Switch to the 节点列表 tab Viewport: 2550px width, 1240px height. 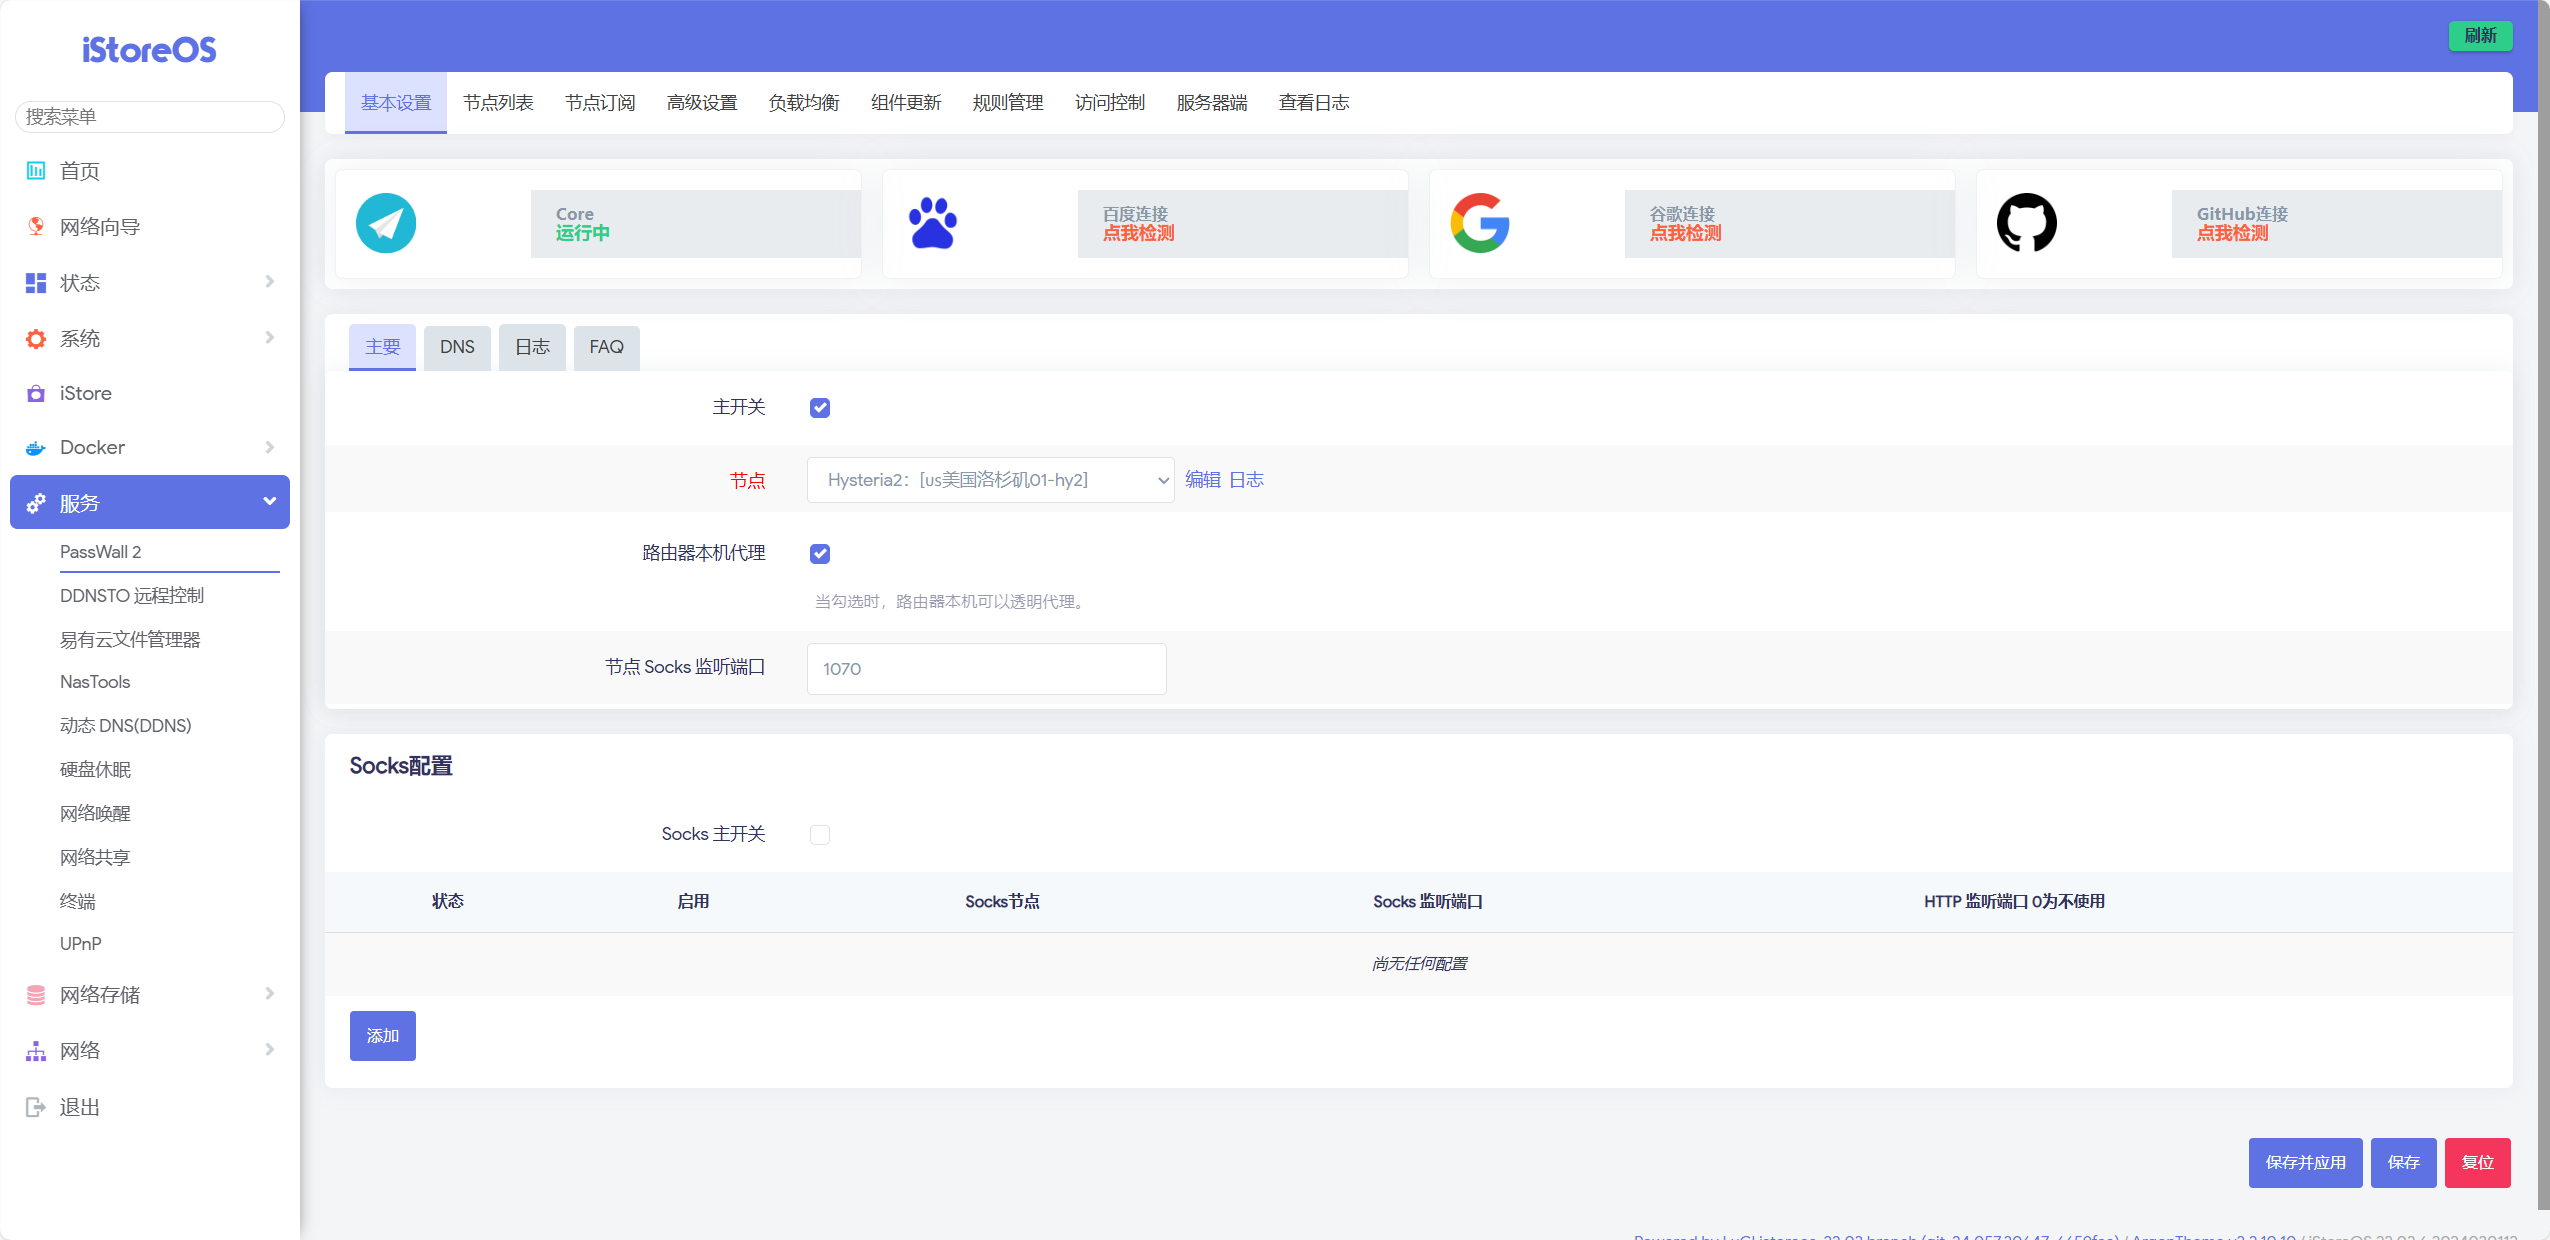coord(498,103)
